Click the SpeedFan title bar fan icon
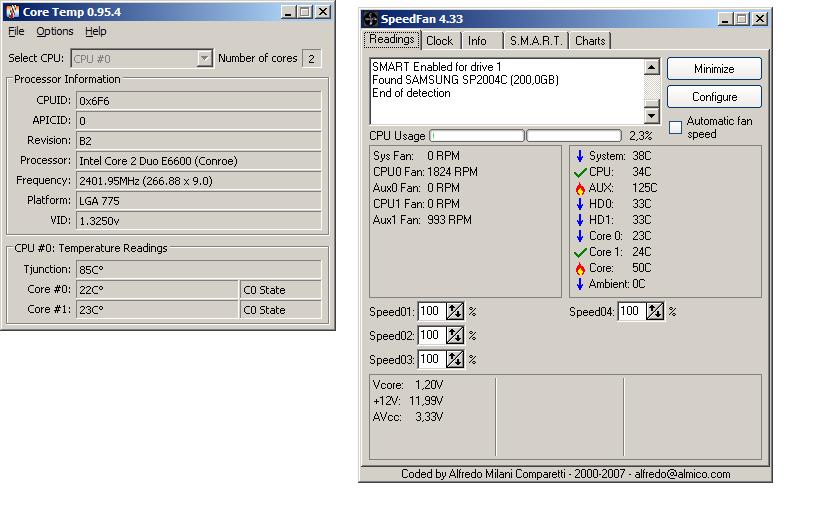The height and width of the screenshot is (525, 840). [370, 19]
